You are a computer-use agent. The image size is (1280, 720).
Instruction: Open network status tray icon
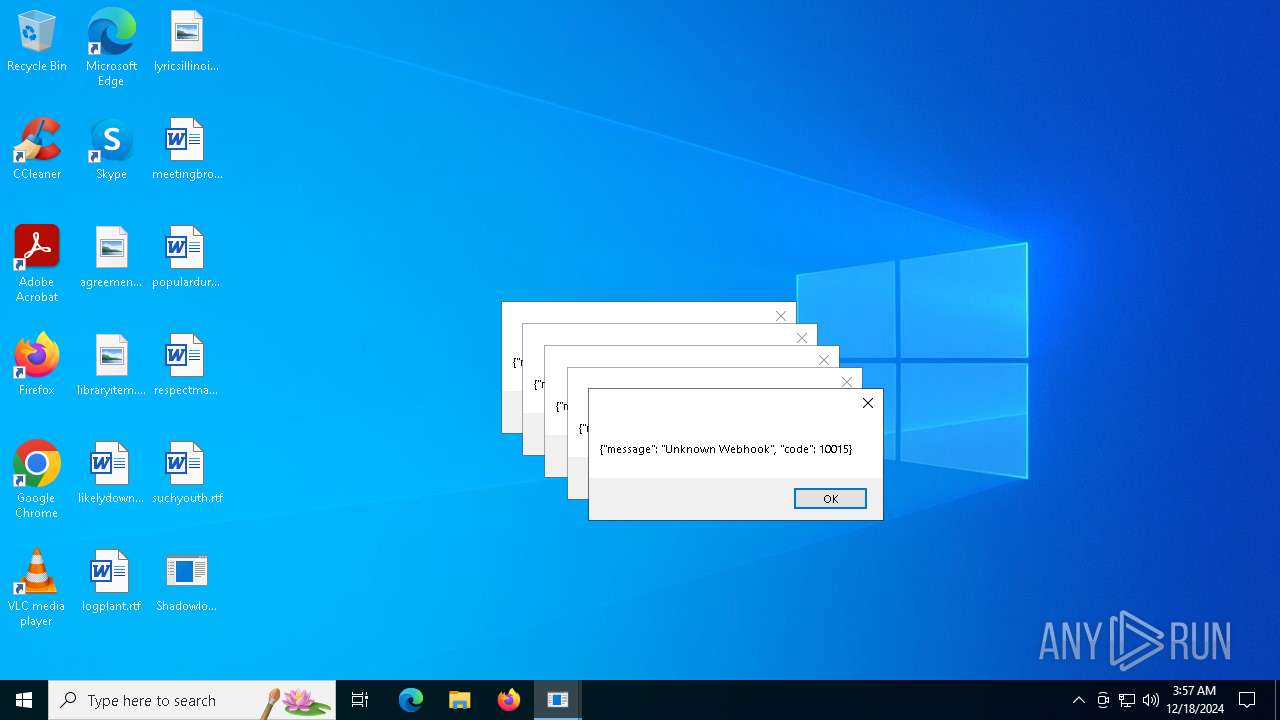coord(1127,700)
